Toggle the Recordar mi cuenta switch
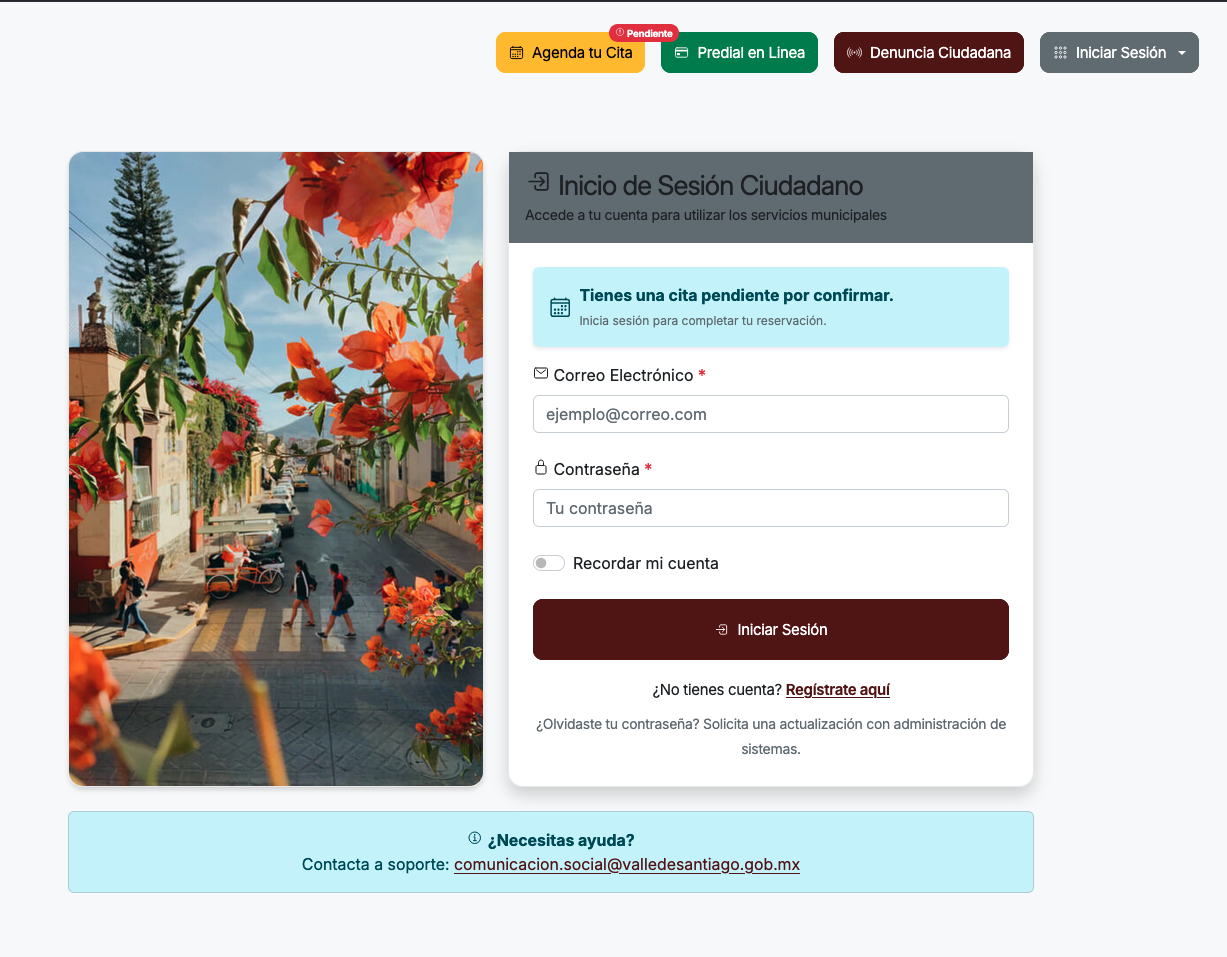This screenshot has width=1227, height=957. pos(549,563)
